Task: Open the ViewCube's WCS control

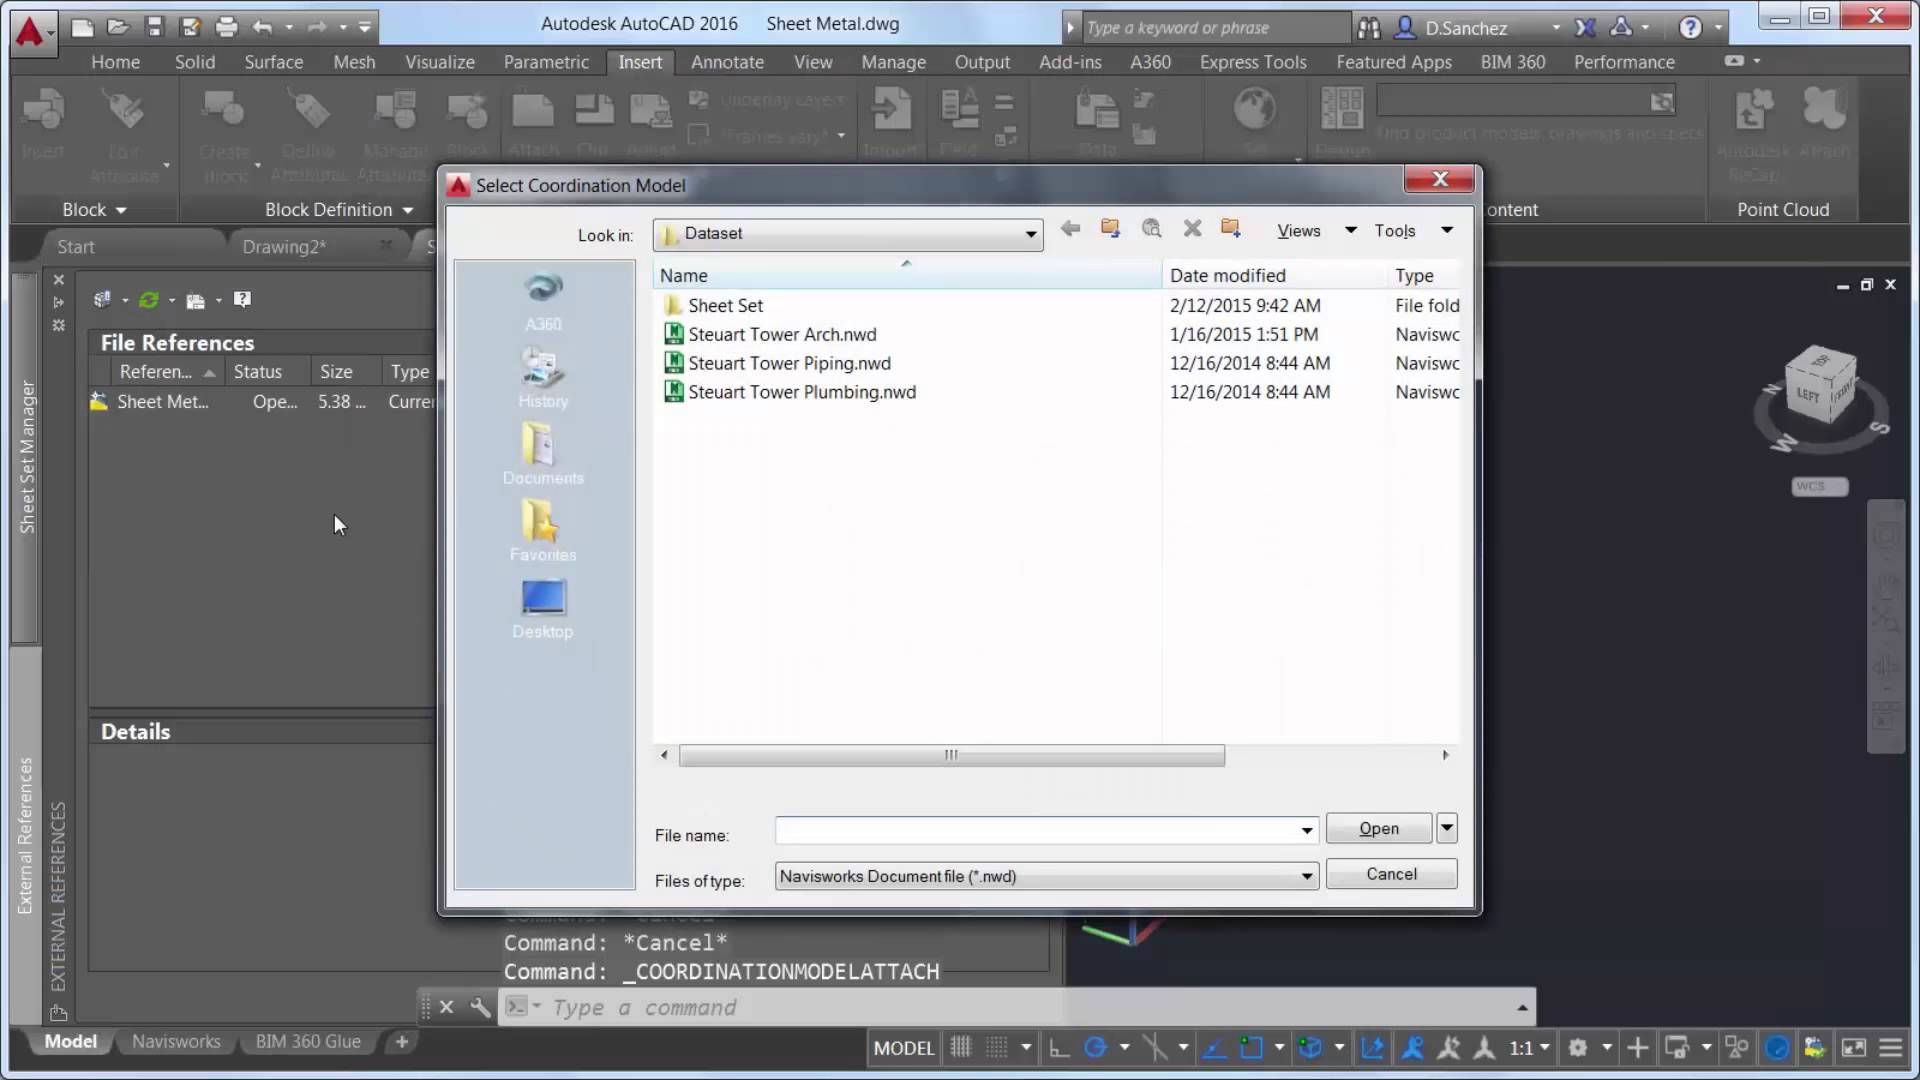Action: coord(1818,487)
